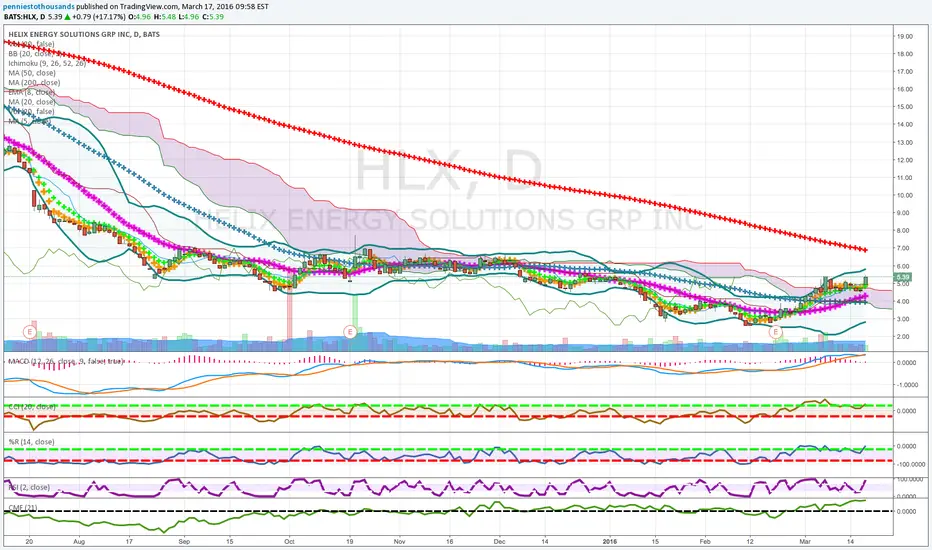The height and width of the screenshot is (550, 932).
Task: Click the earnings E marker near February 12
Action: [775, 332]
